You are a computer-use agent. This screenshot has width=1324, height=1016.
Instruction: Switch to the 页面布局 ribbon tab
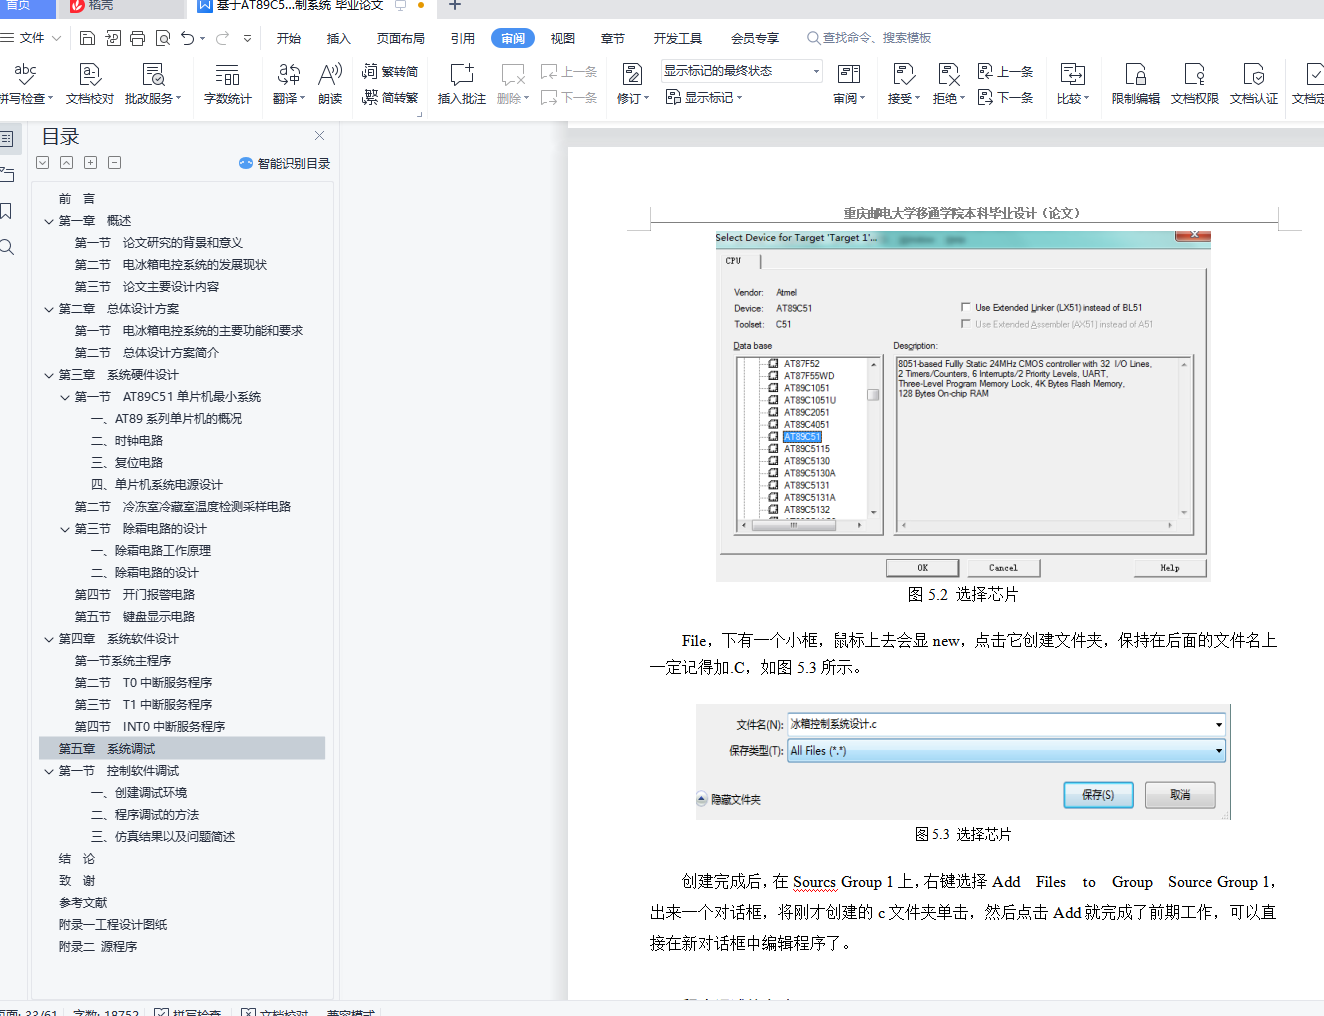pyautogui.click(x=401, y=38)
